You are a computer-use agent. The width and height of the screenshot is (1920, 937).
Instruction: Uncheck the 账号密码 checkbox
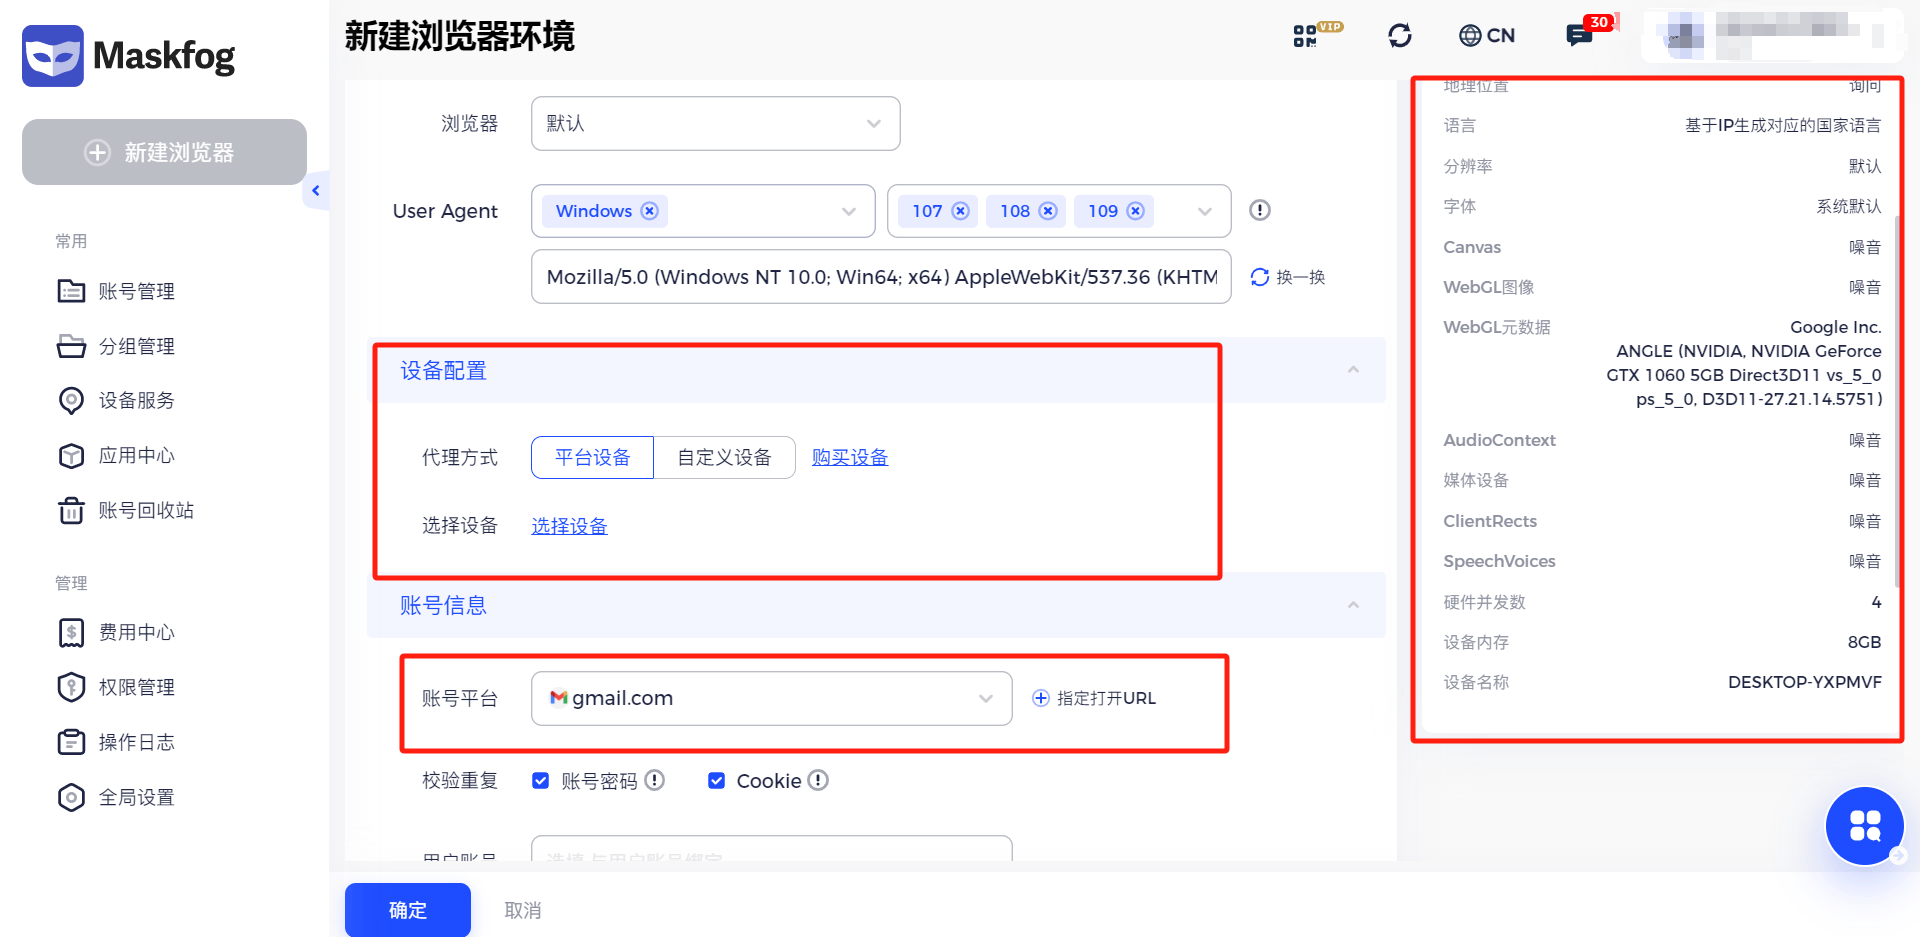pyautogui.click(x=541, y=781)
